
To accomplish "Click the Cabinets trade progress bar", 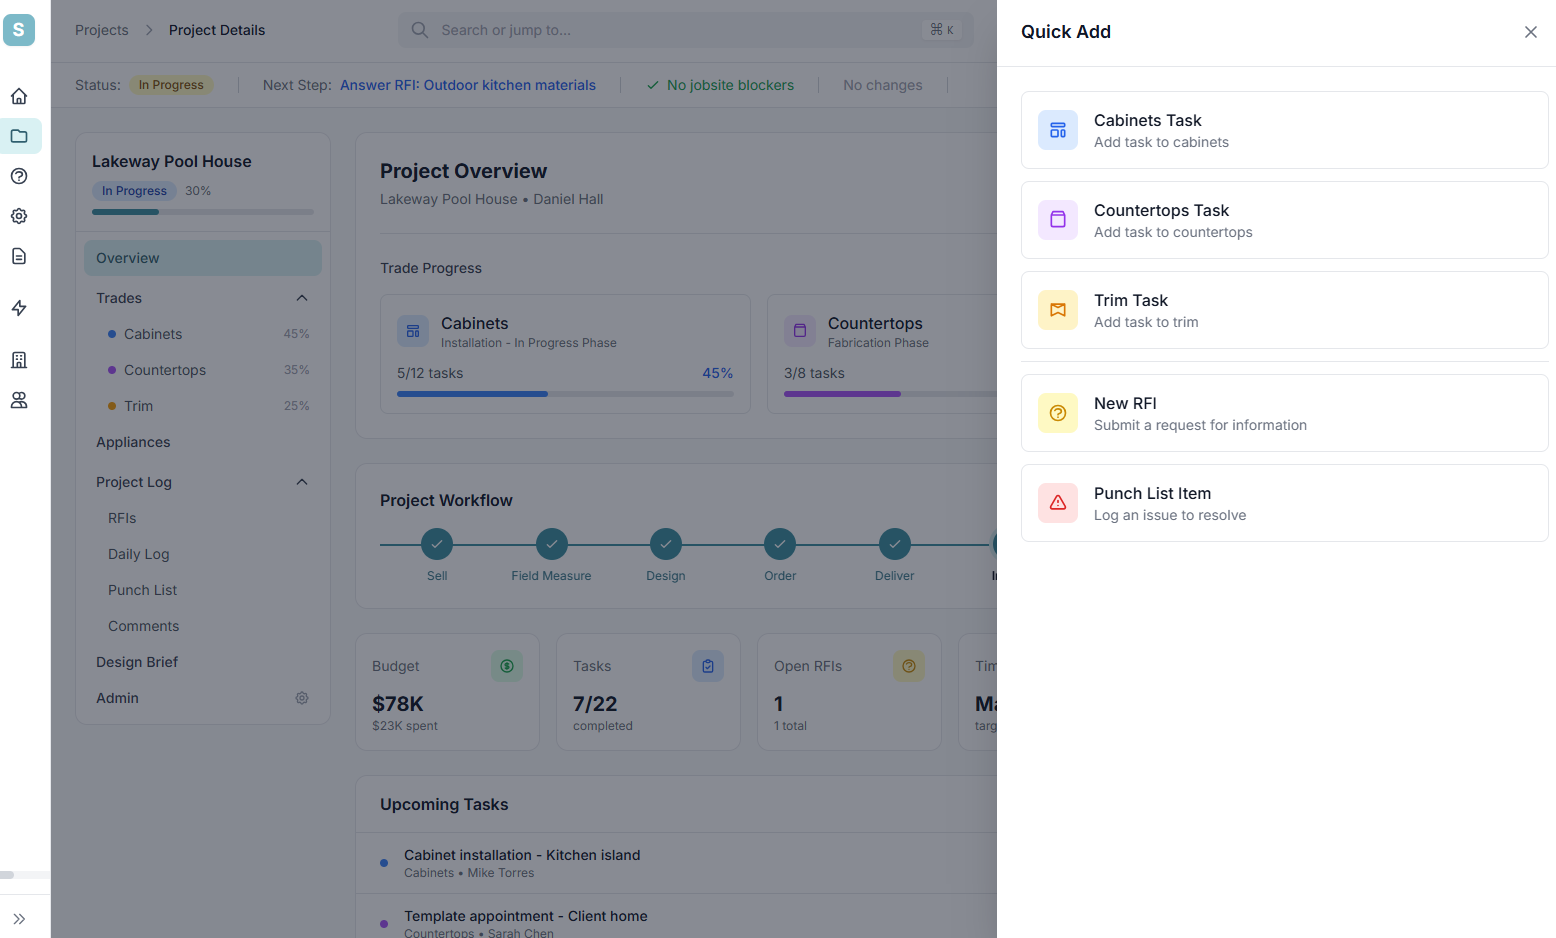I will pyautogui.click(x=565, y=393).
